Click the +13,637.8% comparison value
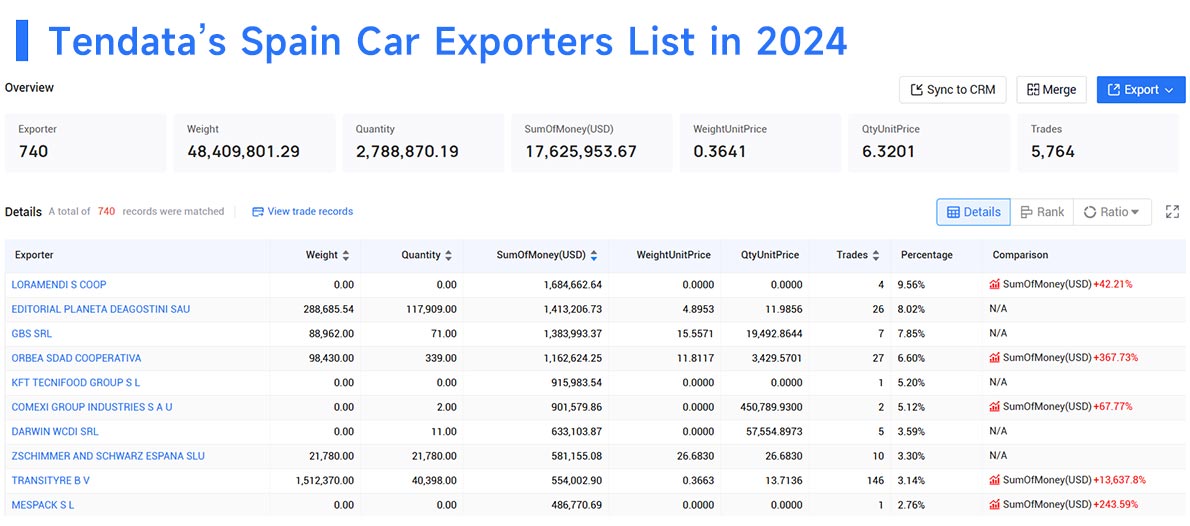 pos(1119,480)
